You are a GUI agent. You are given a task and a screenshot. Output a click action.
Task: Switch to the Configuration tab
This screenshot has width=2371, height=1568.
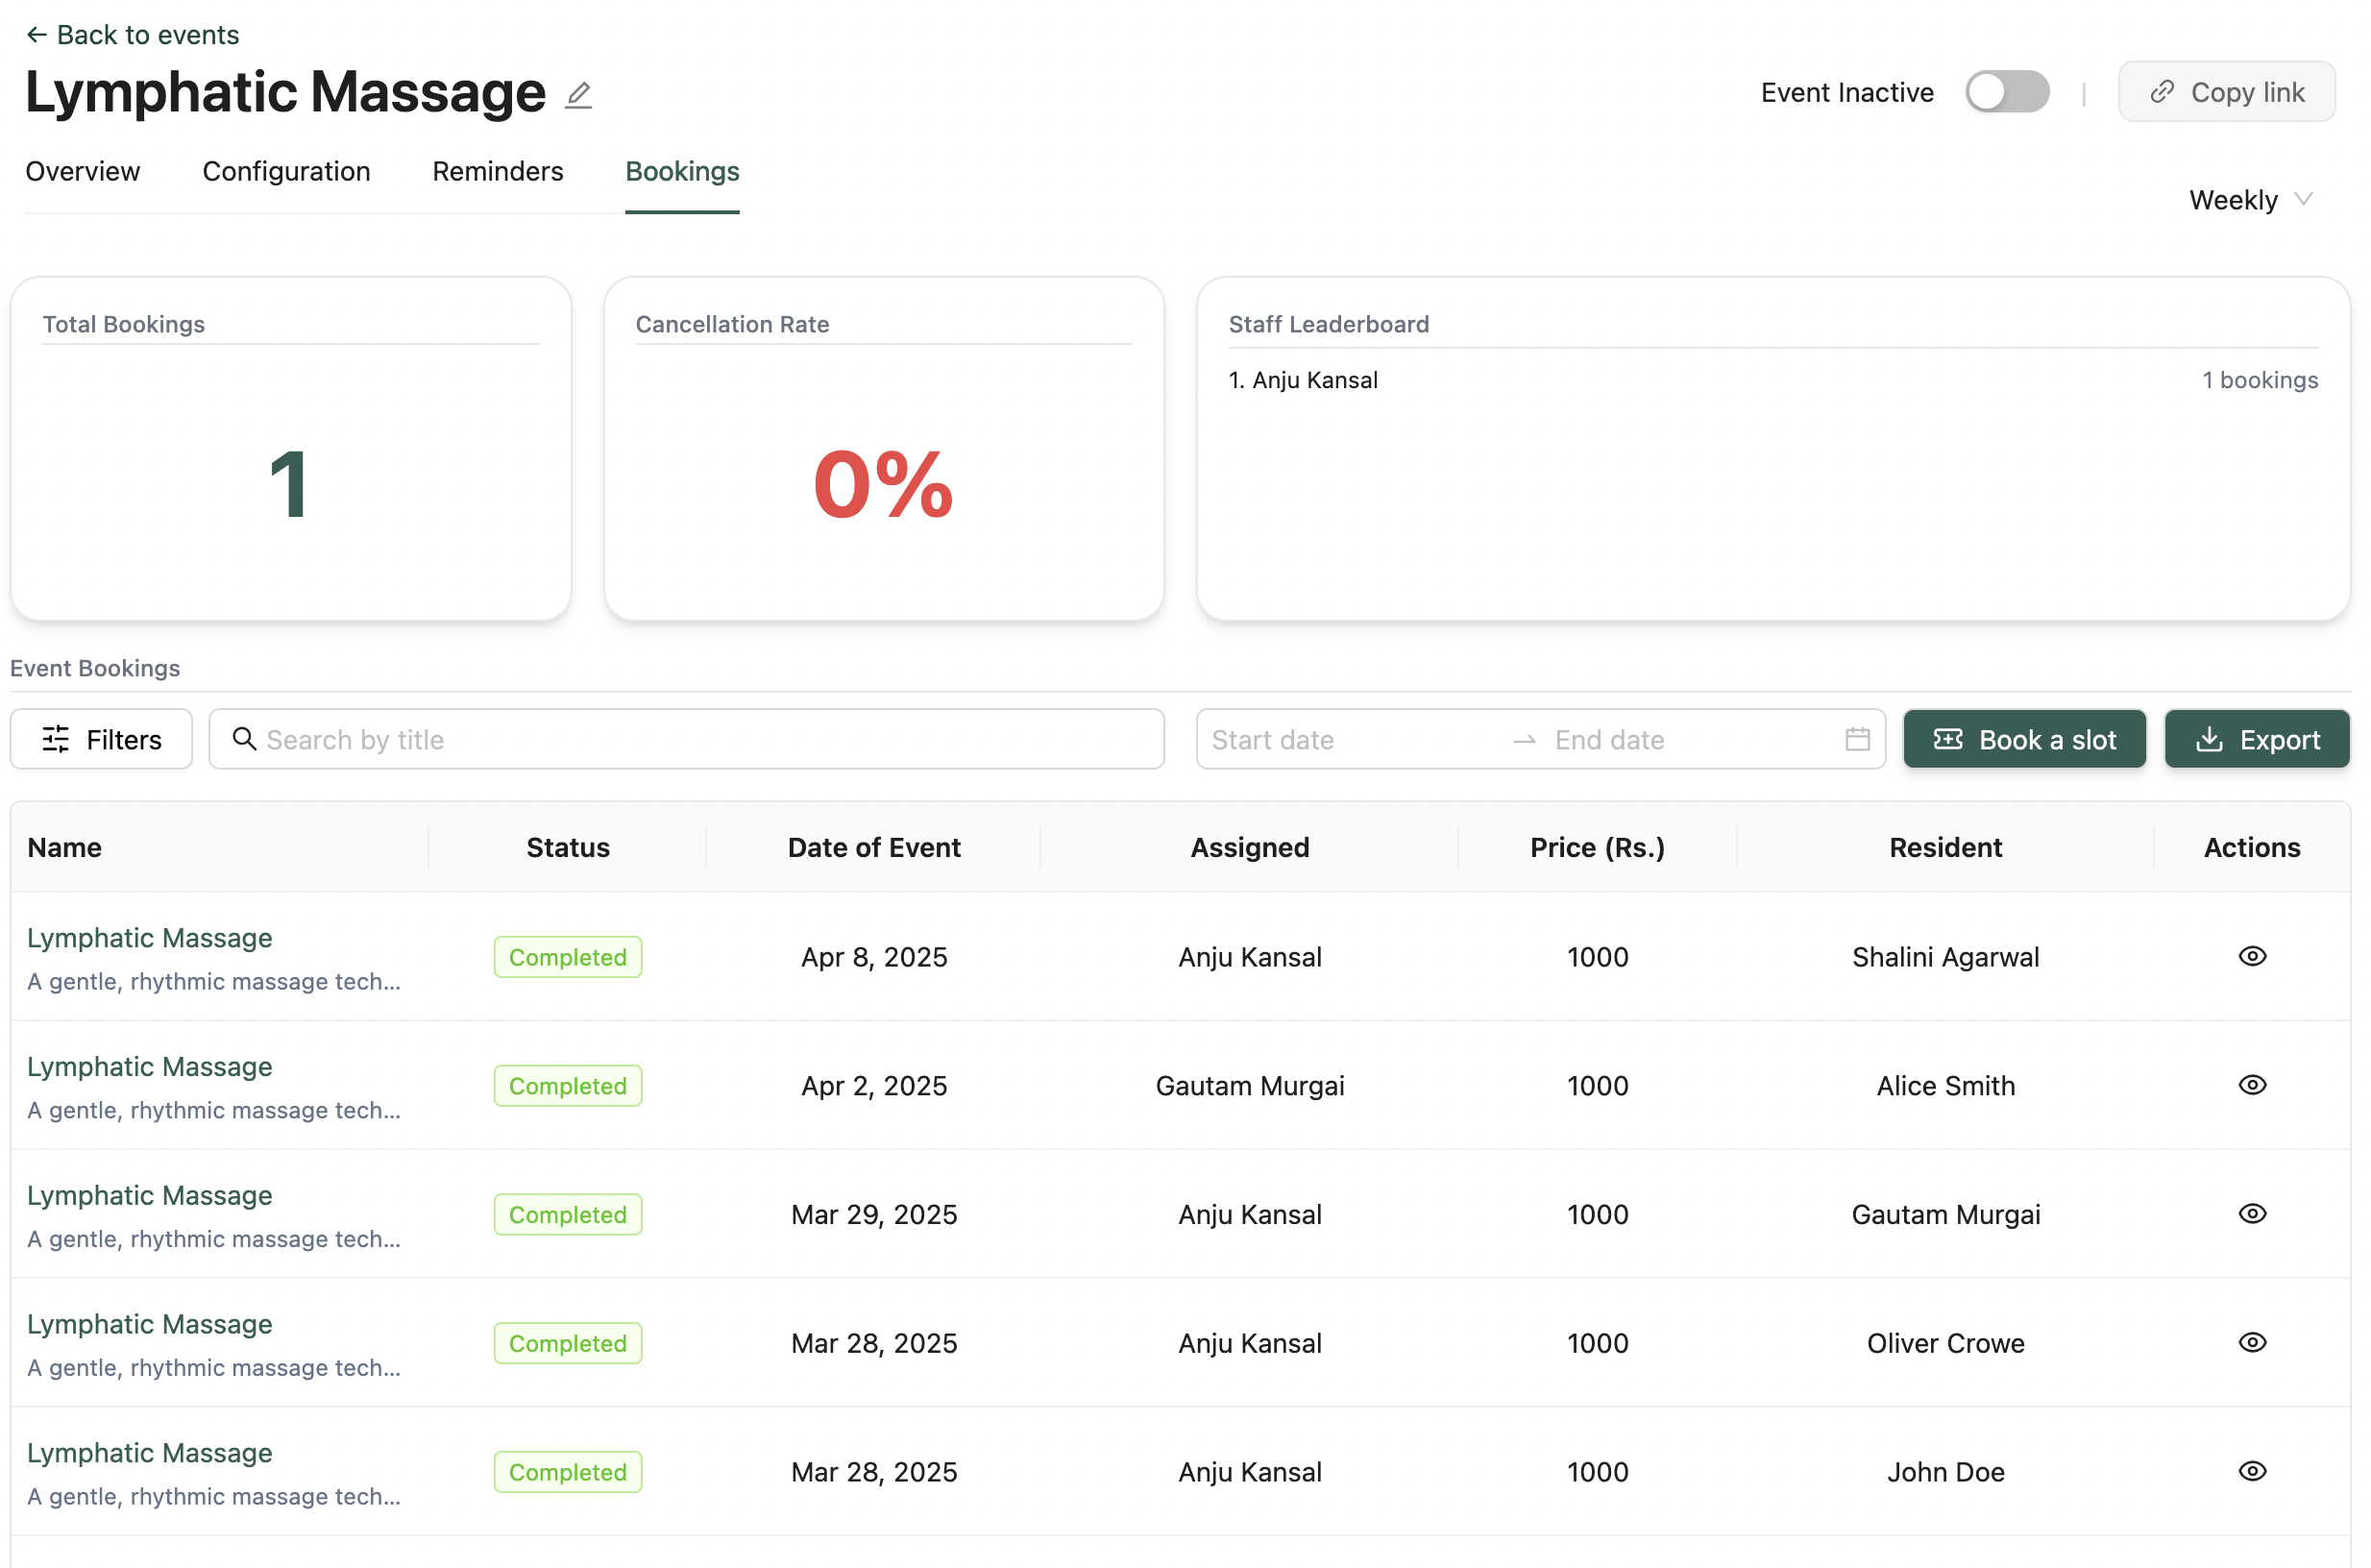286,172
